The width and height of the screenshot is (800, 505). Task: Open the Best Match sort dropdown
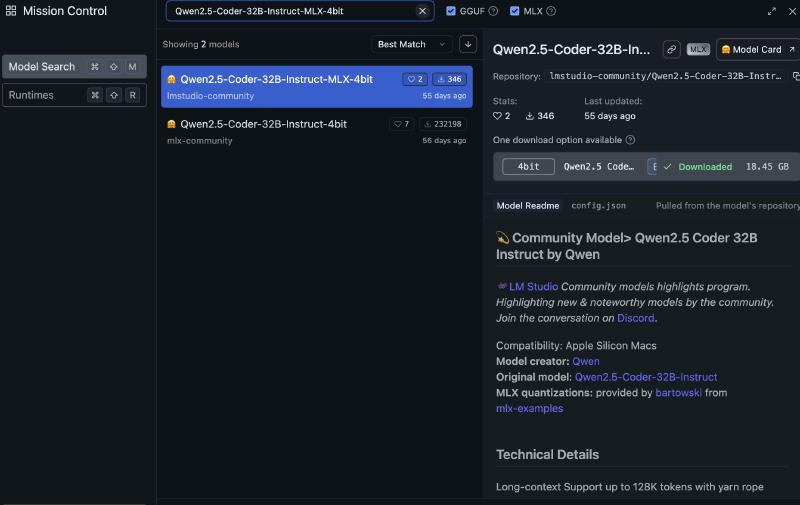[411, 44]
